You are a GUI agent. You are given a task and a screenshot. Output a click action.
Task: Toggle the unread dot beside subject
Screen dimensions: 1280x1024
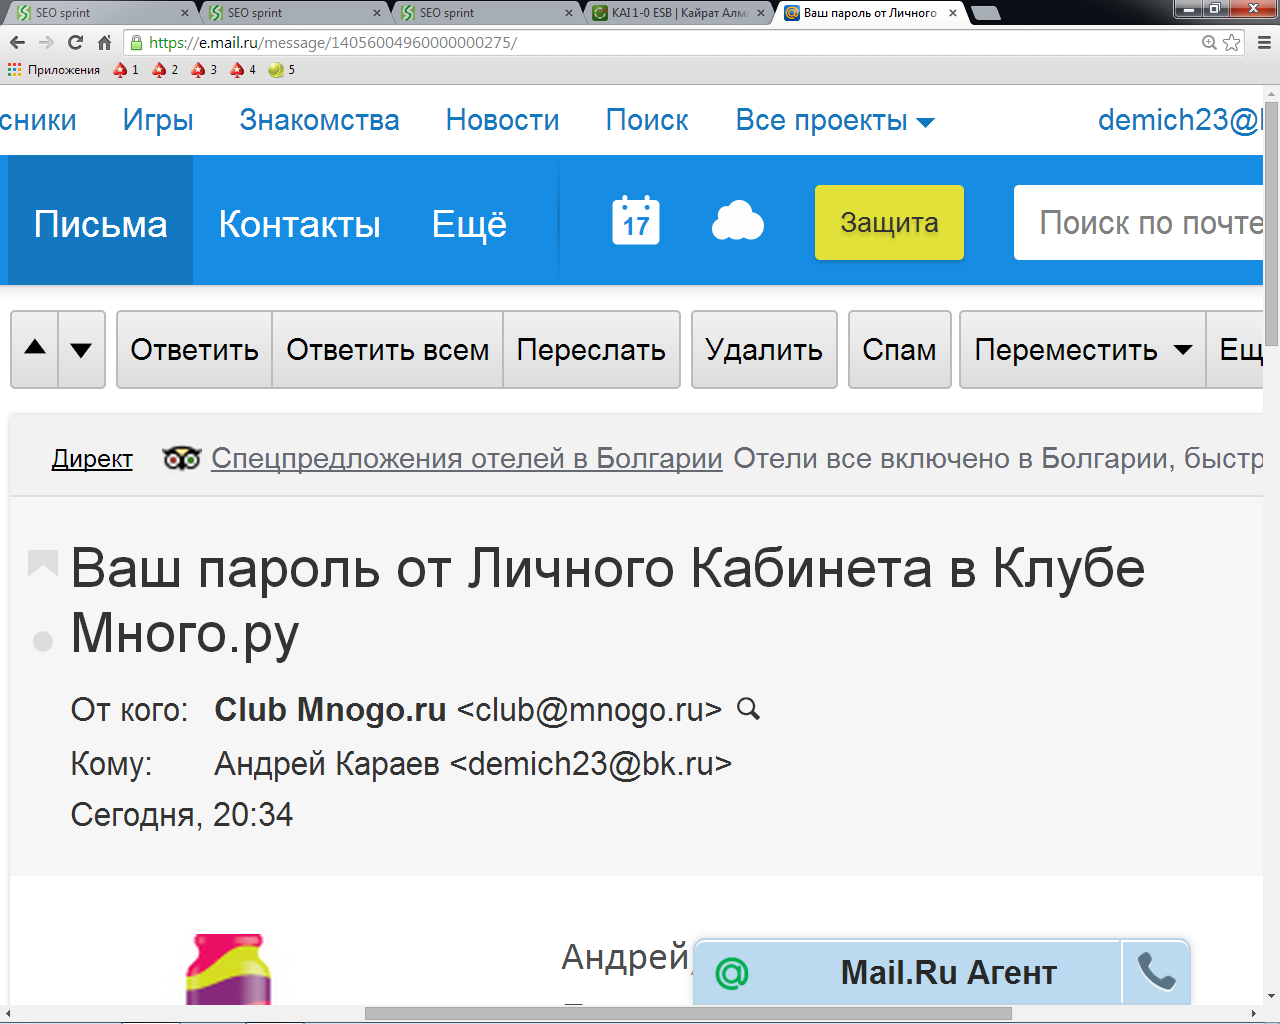click(43, 641)
